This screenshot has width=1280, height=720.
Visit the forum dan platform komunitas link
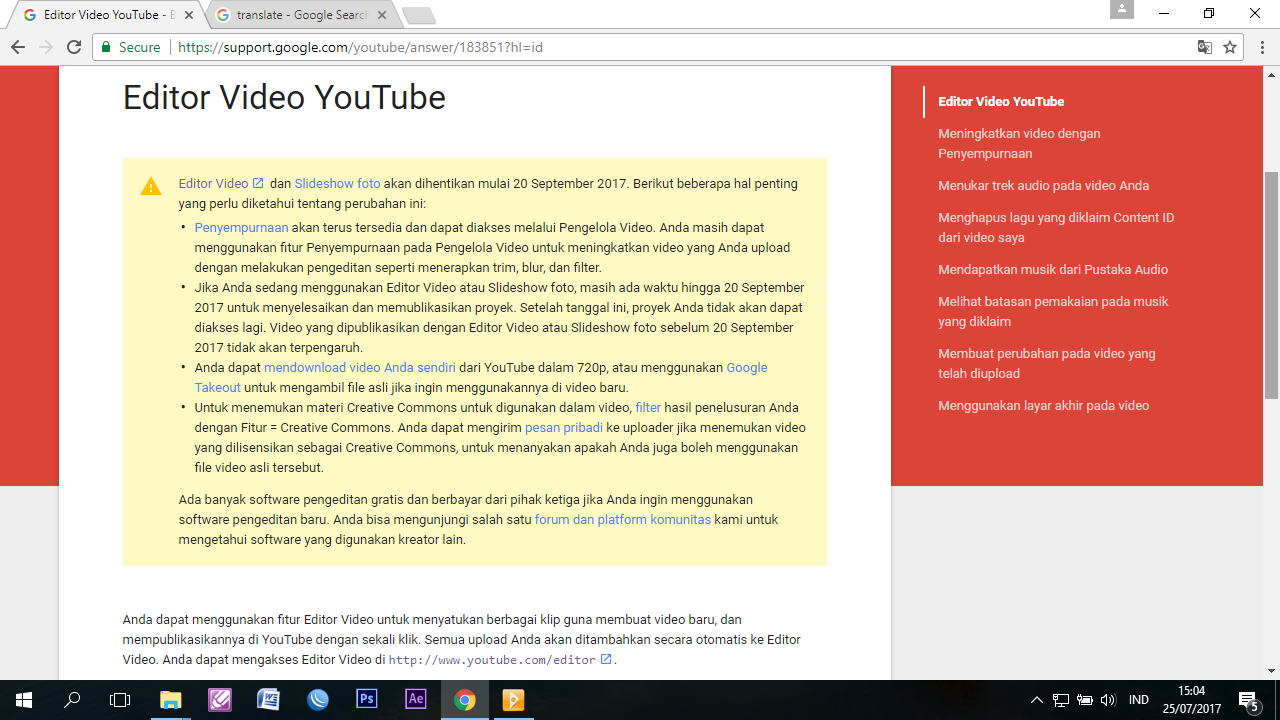[x=623, y=520]
